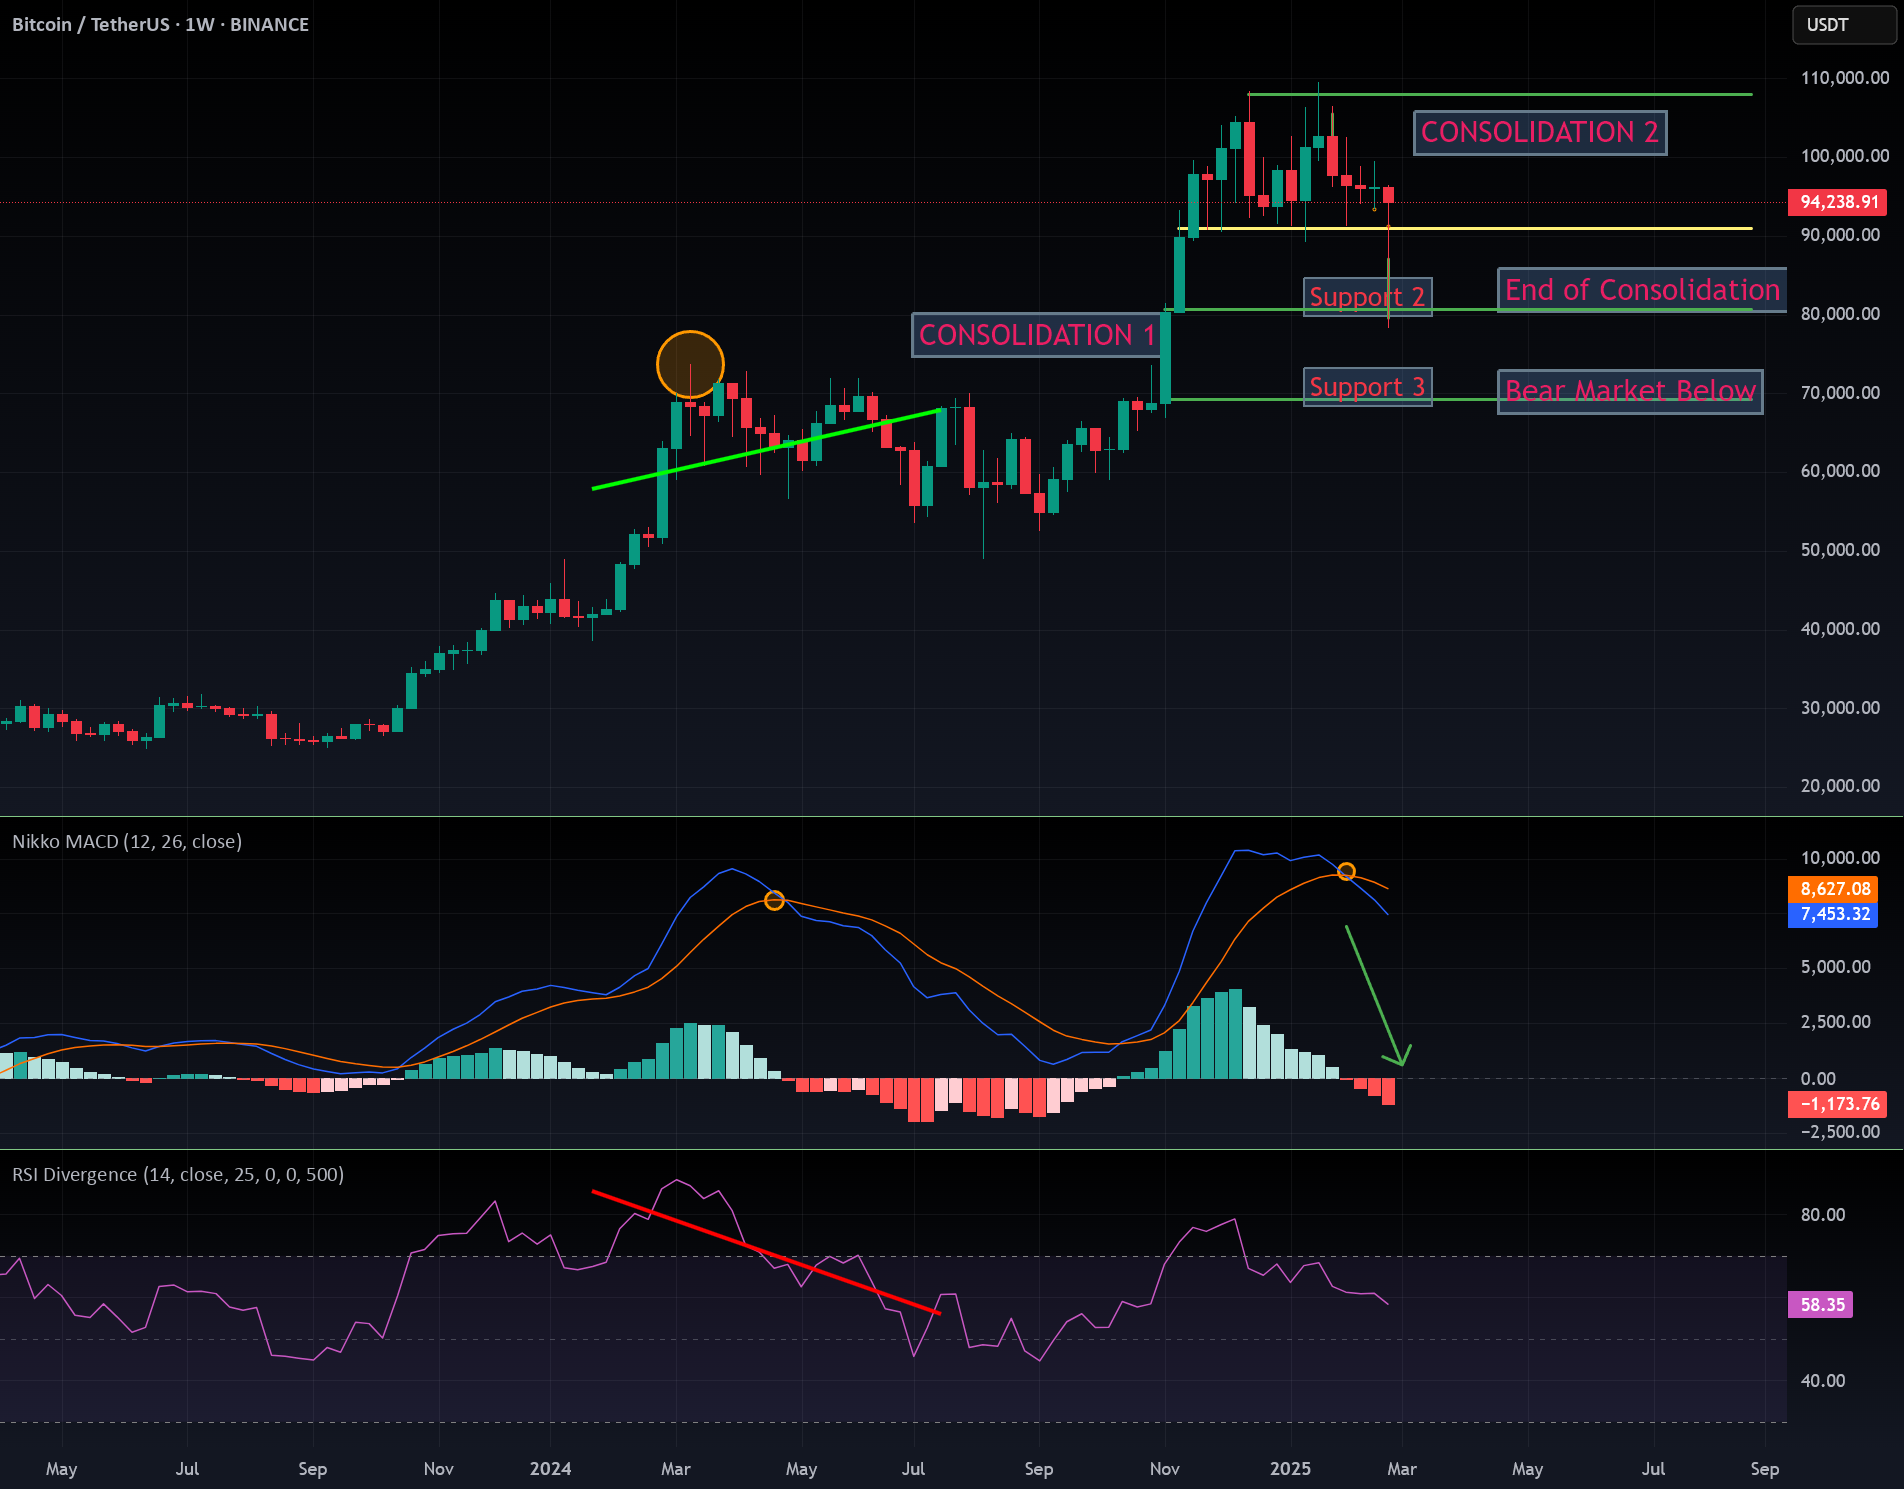
Task: Click the MACD axis label -2,500.00
Action: [x=1840, y=1132]
